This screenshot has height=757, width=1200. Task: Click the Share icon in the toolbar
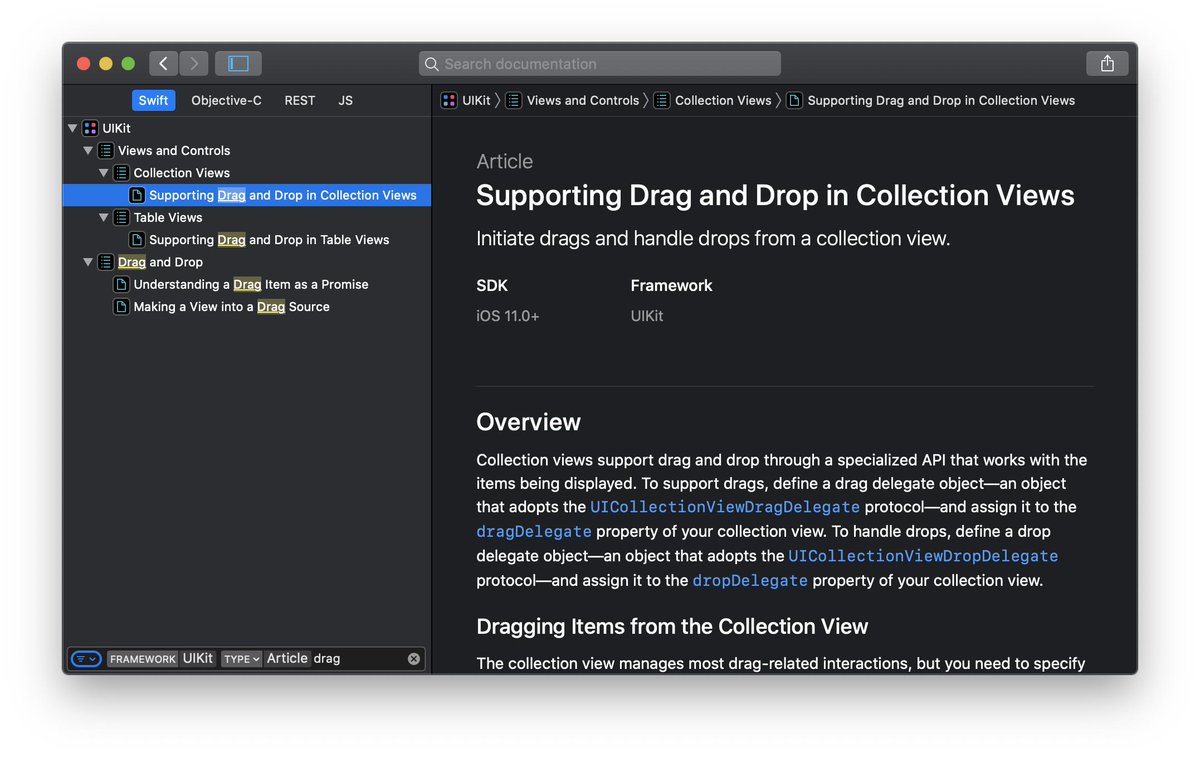point(1107,62)
